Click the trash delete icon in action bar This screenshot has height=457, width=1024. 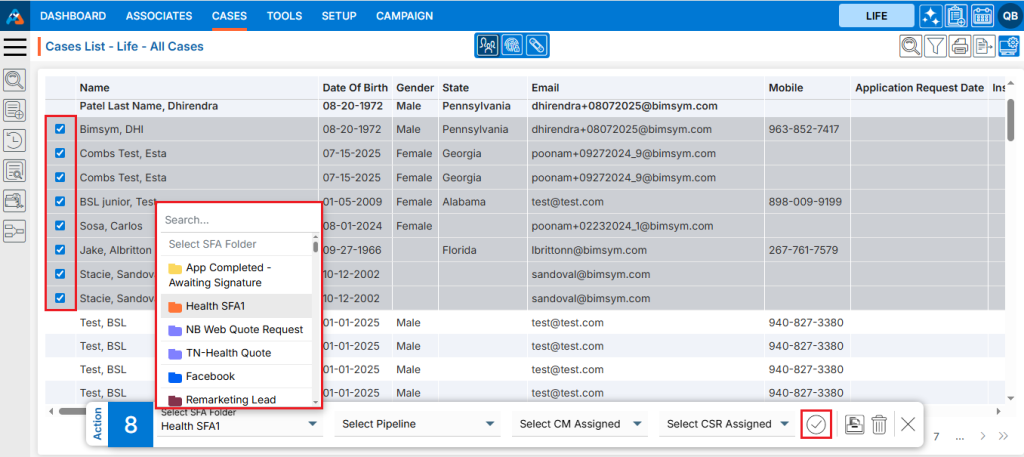click(x=879, y=424)
